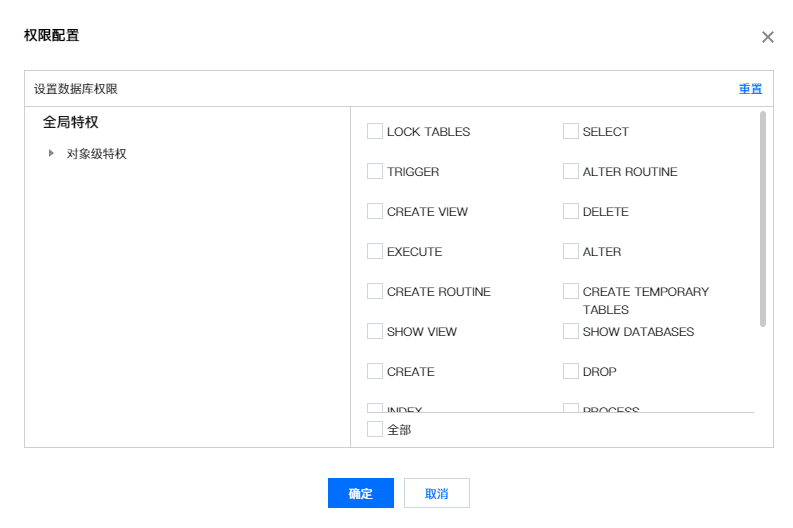Click the 重置 reset link
This screenshot has height=528, width=793.
(x=750, y=89)
